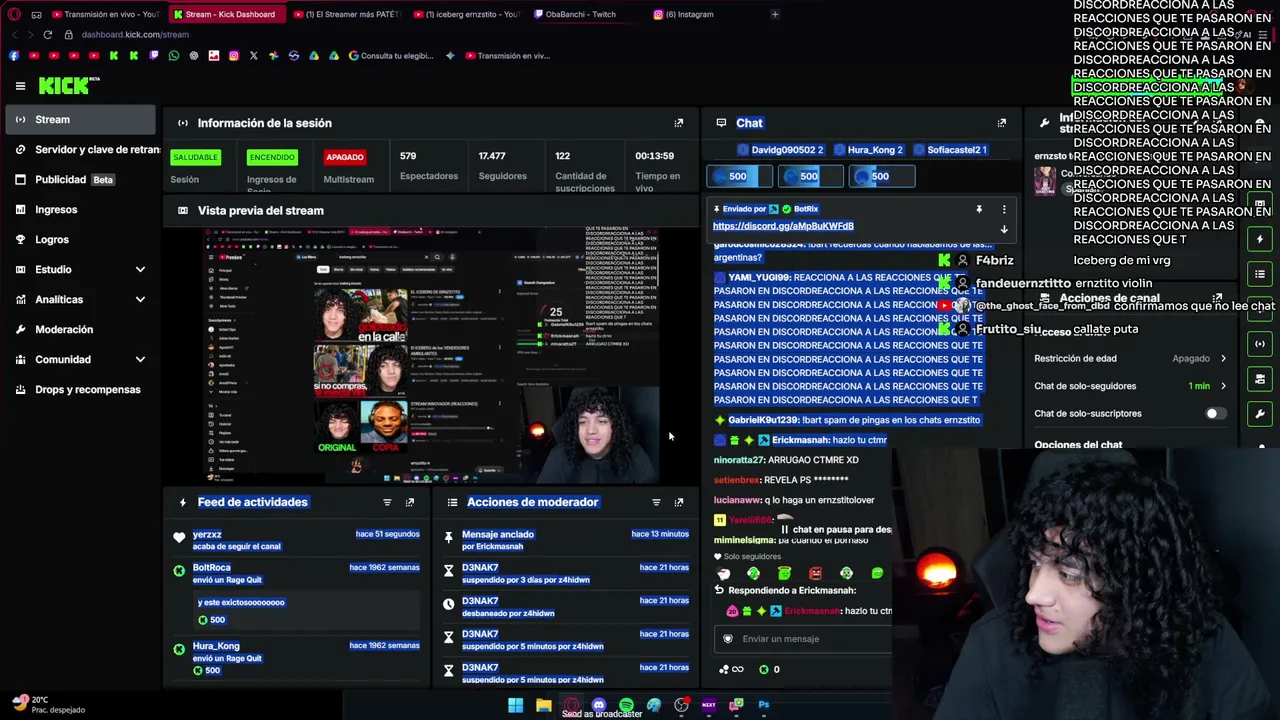Open the Facebook bookmark icon

[x=14, y=56]
